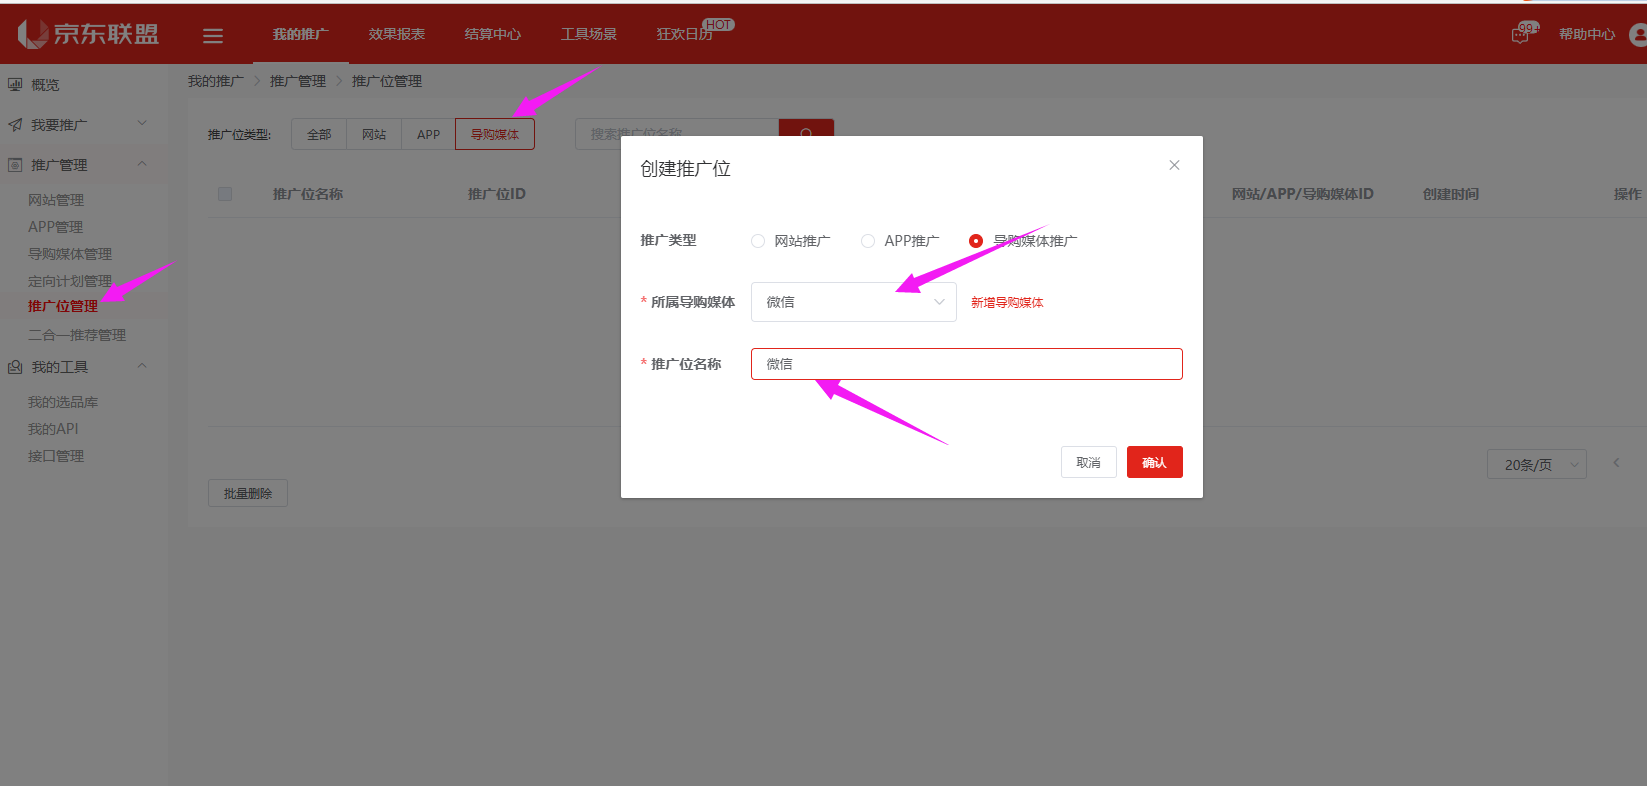Click the 概览 overview icon in sidebar
Image resolution: width=1647 pixels, height=786 pixels.
click(x=15, y=85)
